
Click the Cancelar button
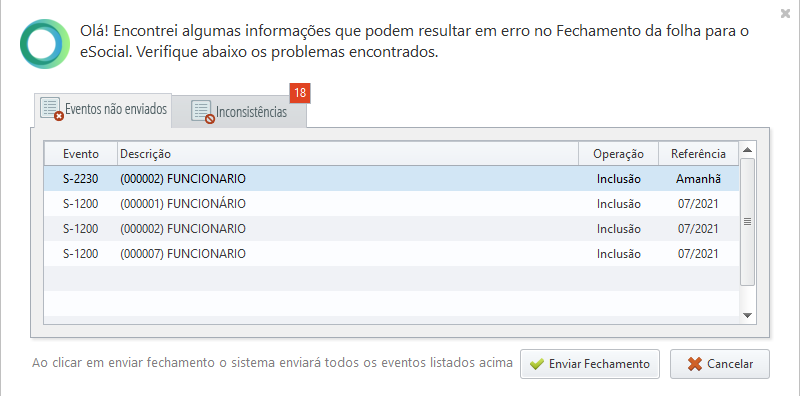click(x=720, y=364)
